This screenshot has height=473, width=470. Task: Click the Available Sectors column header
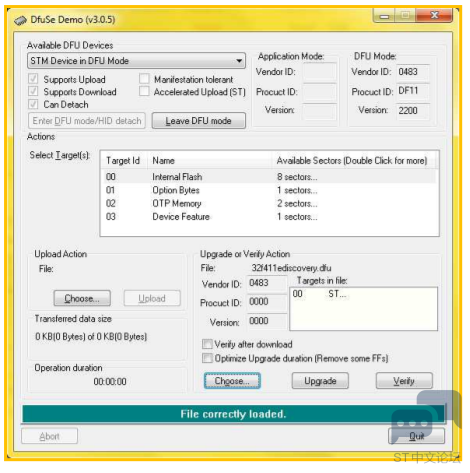[x=354, y=161]
